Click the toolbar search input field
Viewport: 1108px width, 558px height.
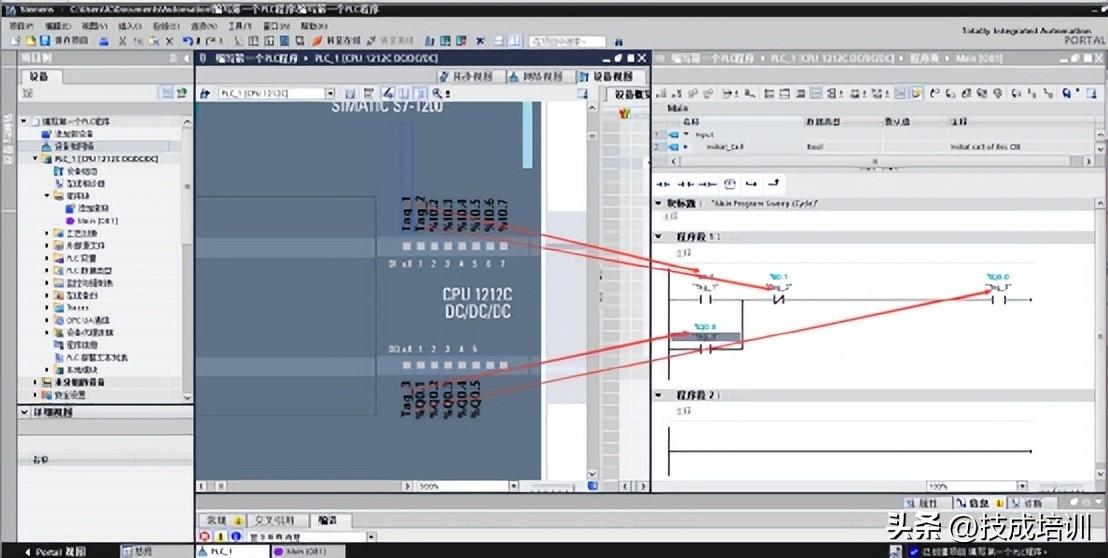567,42
